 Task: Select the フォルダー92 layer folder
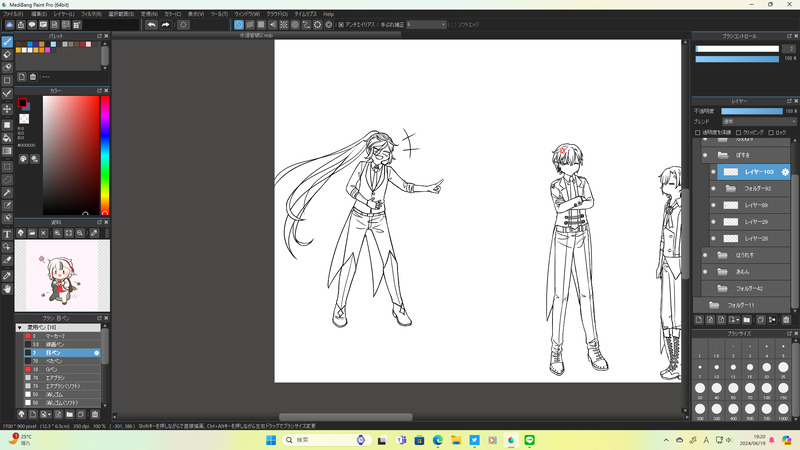(757, 188)
